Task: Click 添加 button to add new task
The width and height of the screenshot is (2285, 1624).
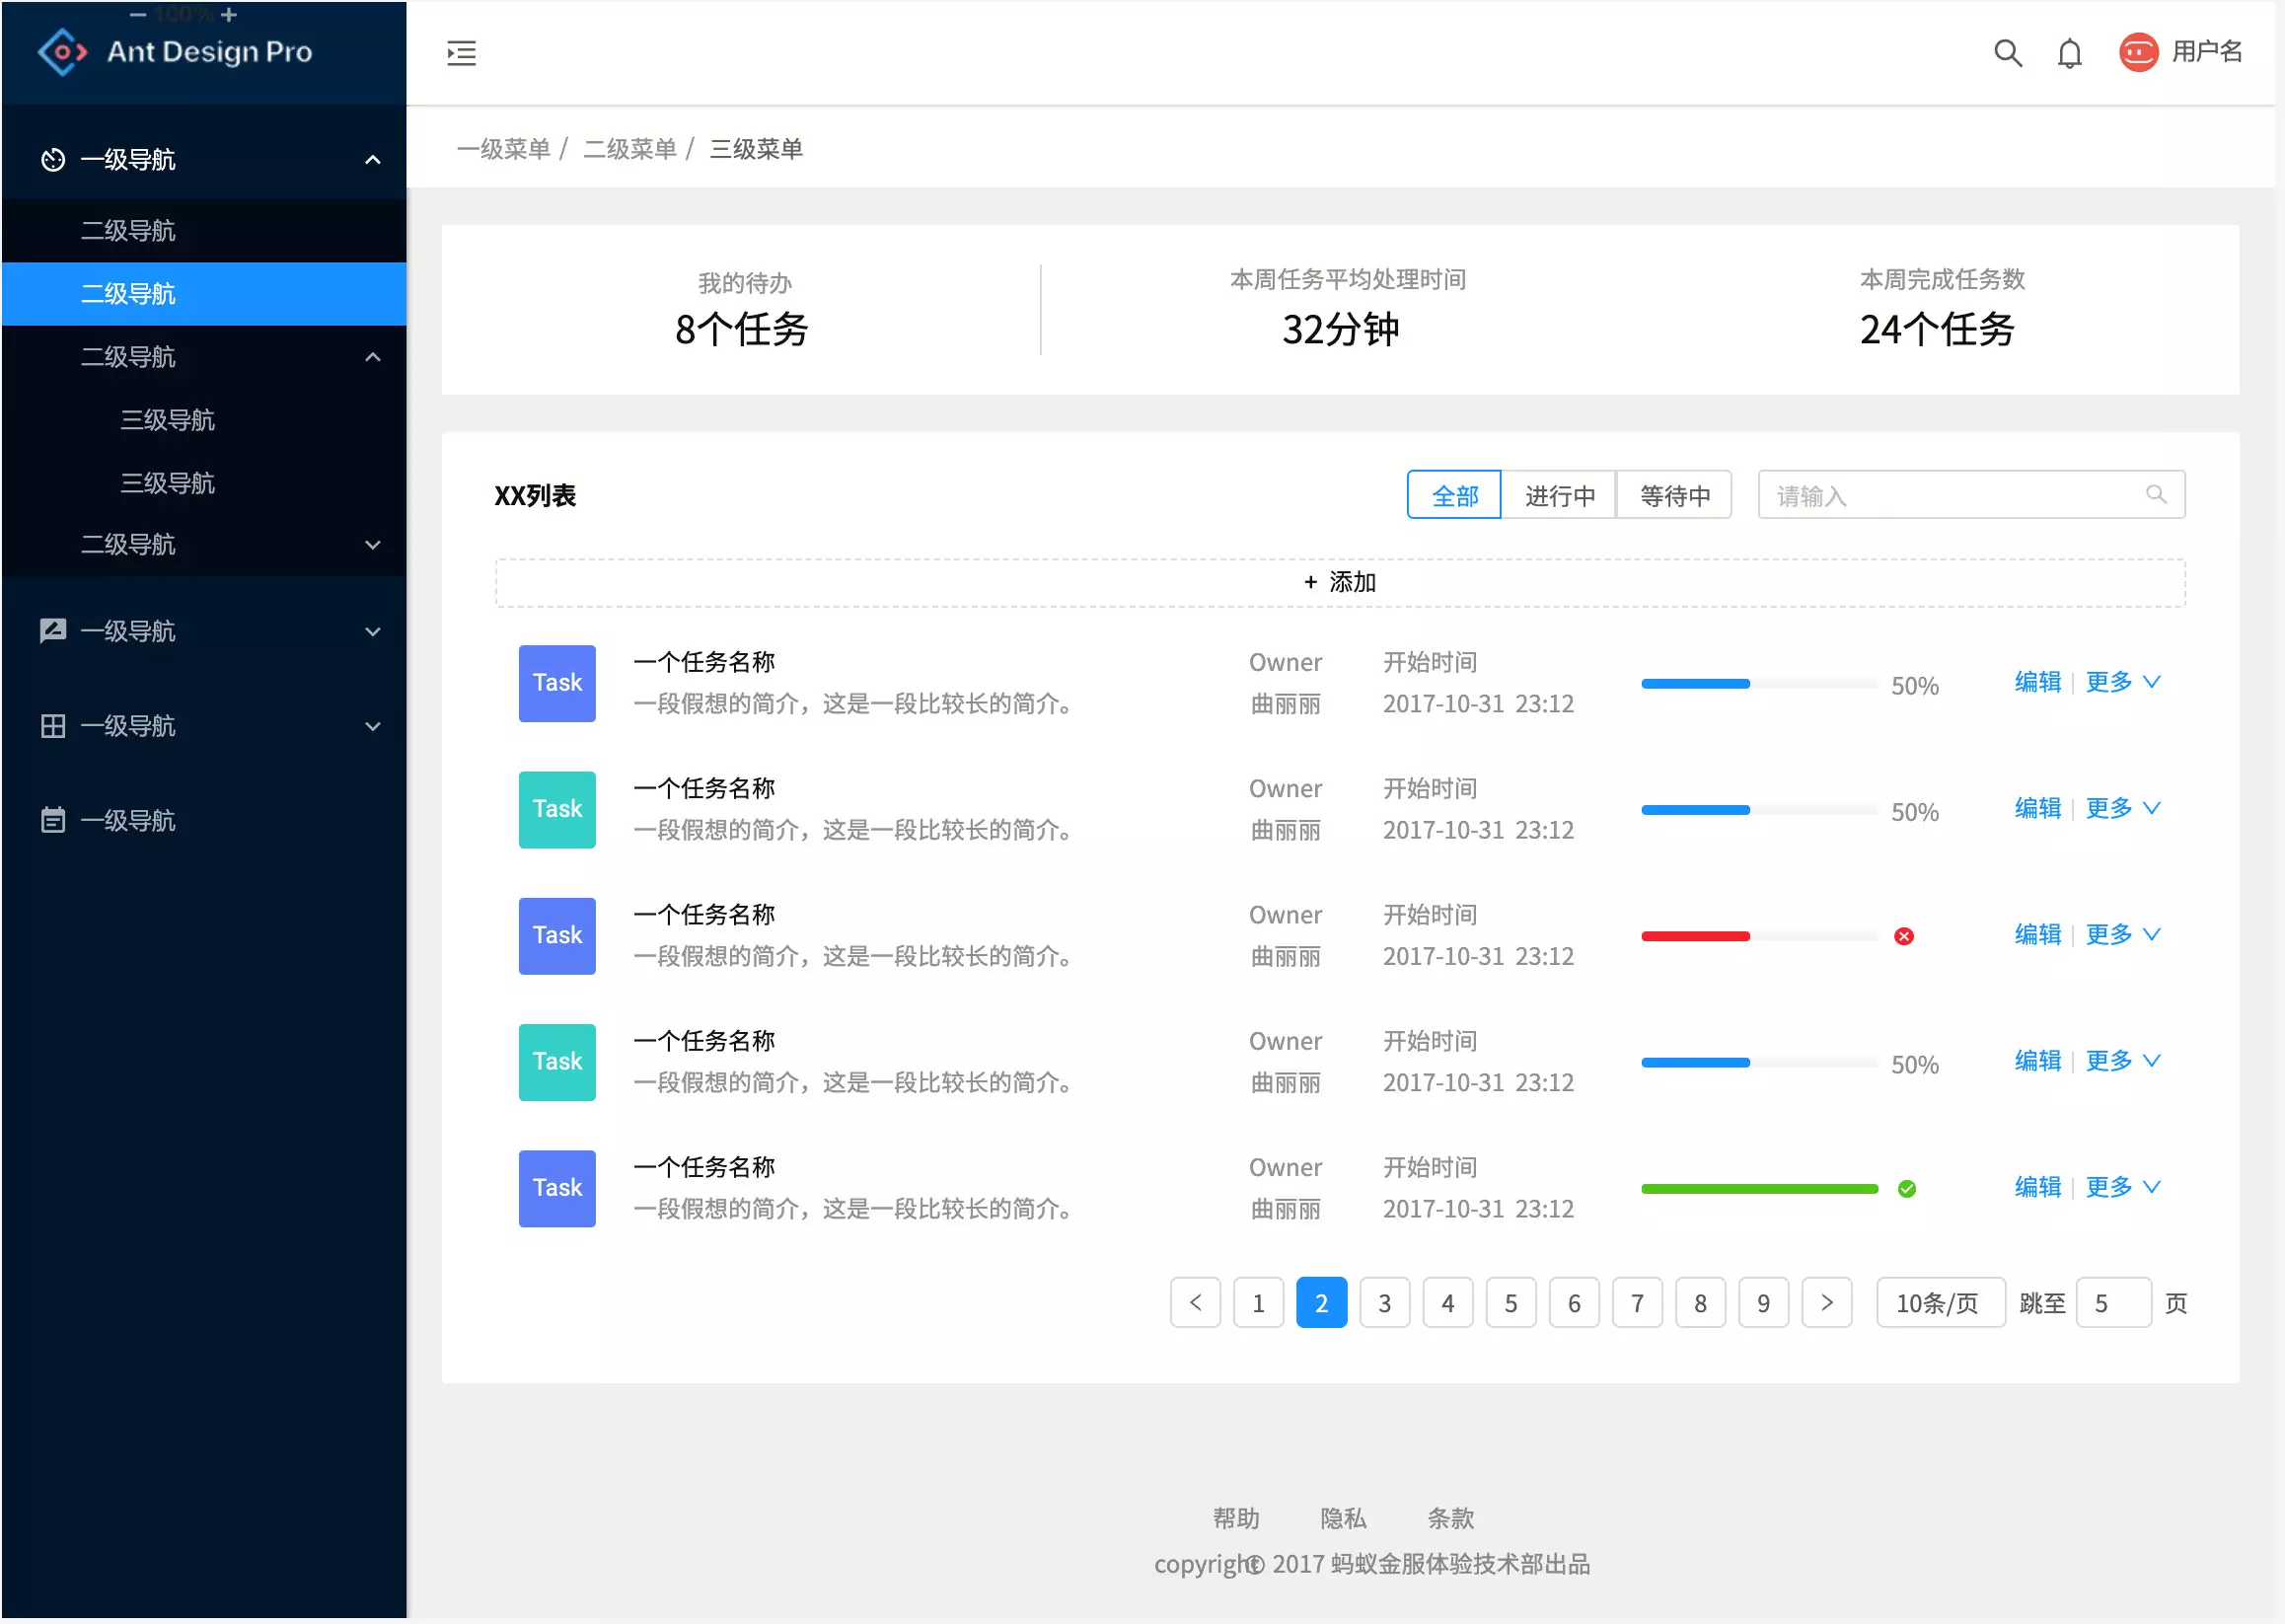Action: tap(1341, 578)
